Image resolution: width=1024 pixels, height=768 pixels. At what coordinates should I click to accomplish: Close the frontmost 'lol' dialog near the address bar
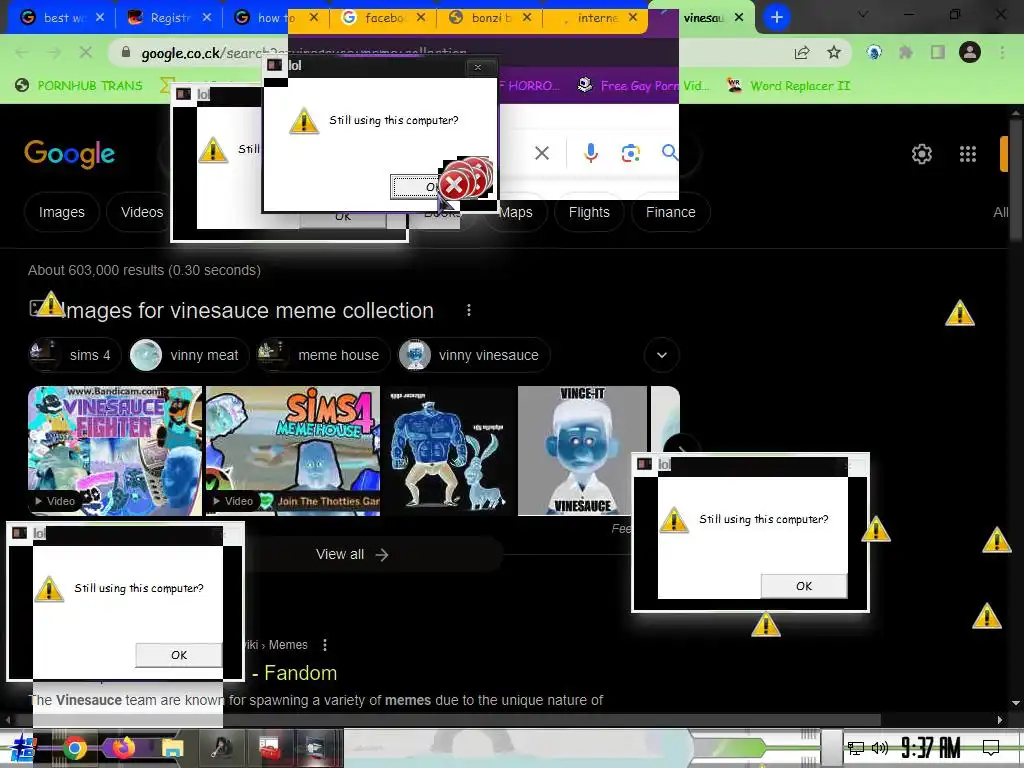(x=478, y=67)
